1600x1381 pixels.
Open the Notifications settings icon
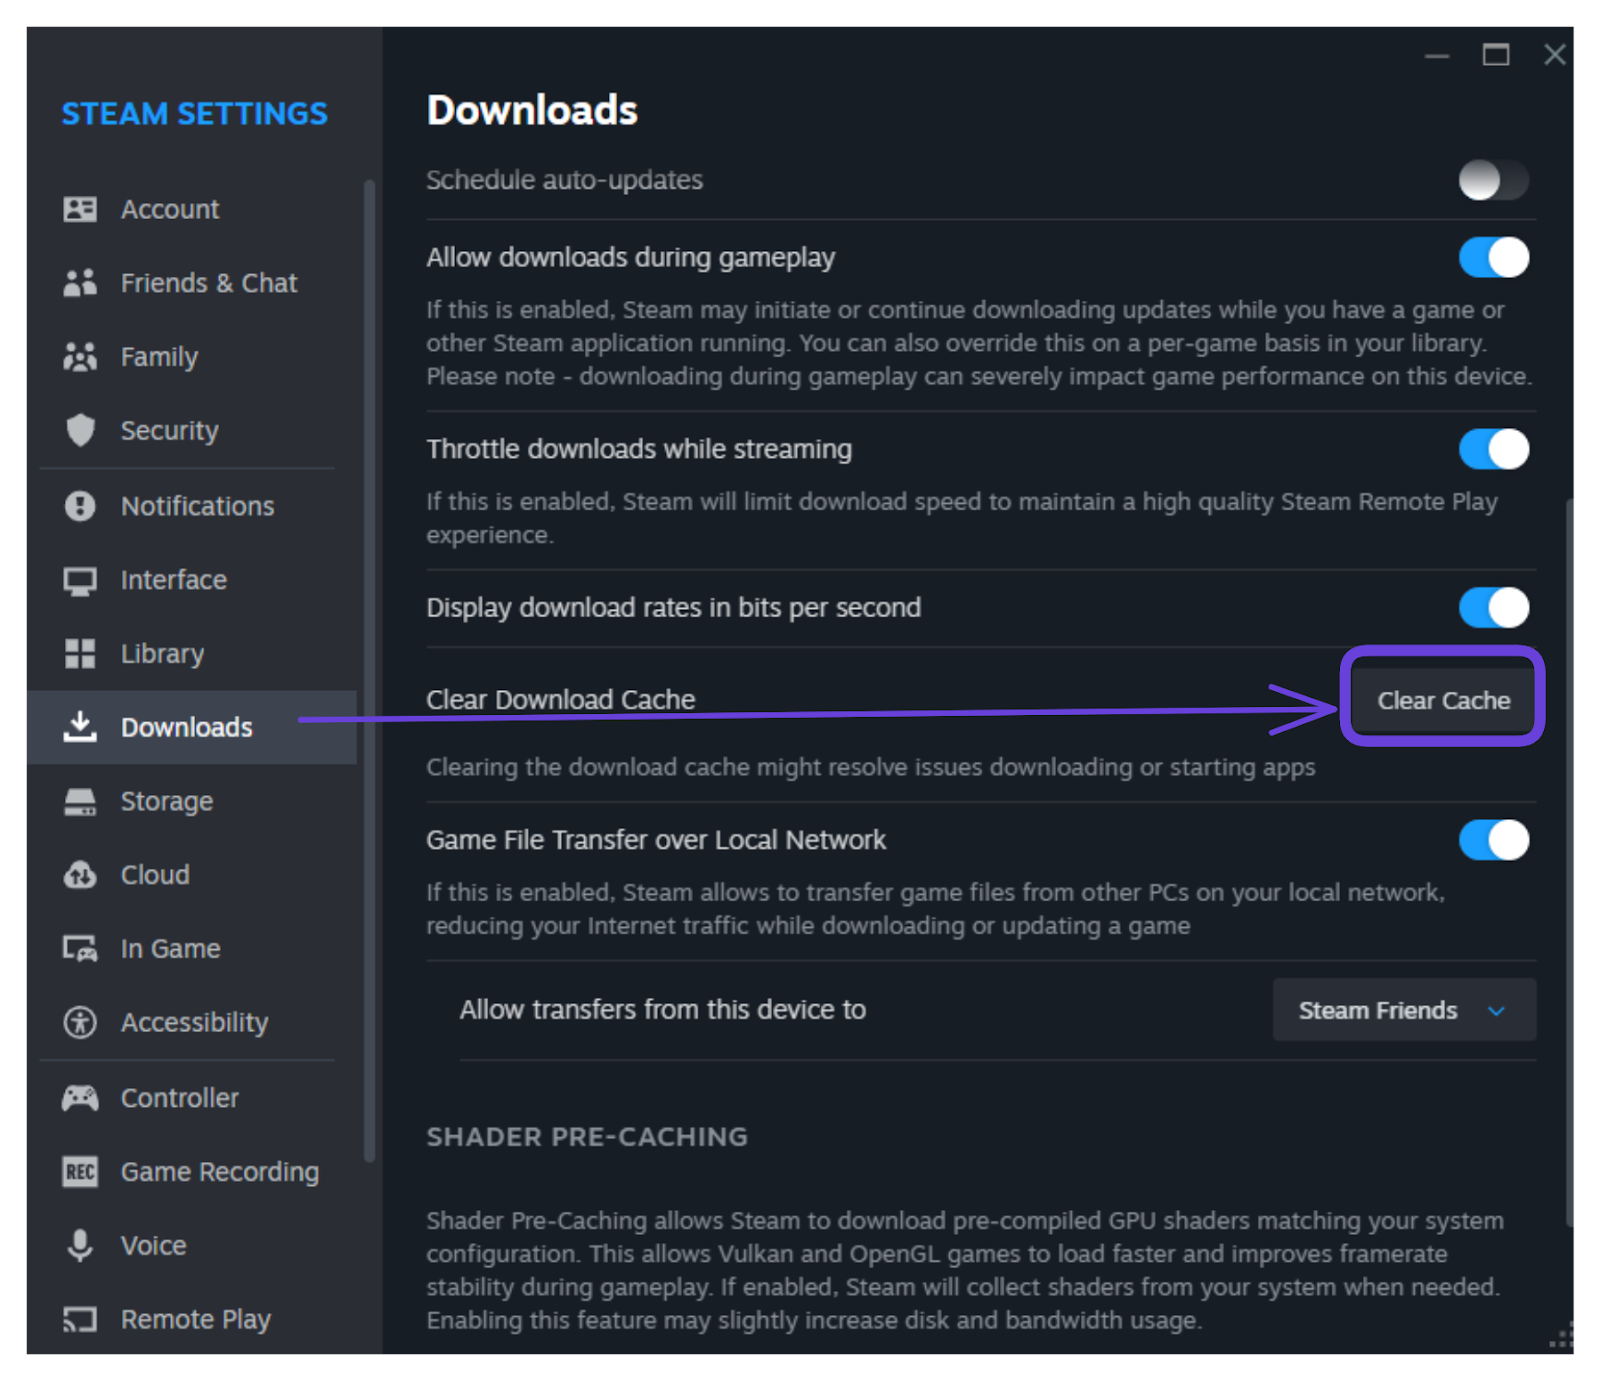pyautogui.click(x=81, y=505)
